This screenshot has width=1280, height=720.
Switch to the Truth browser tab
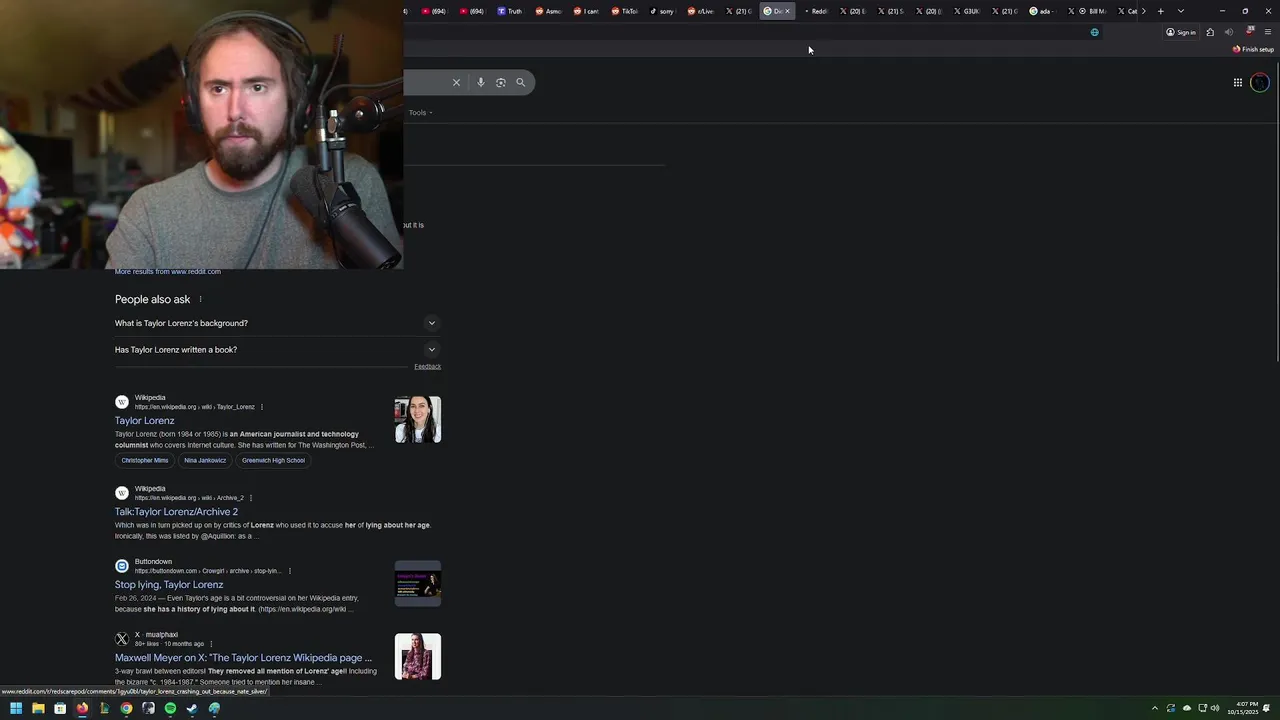510,11
